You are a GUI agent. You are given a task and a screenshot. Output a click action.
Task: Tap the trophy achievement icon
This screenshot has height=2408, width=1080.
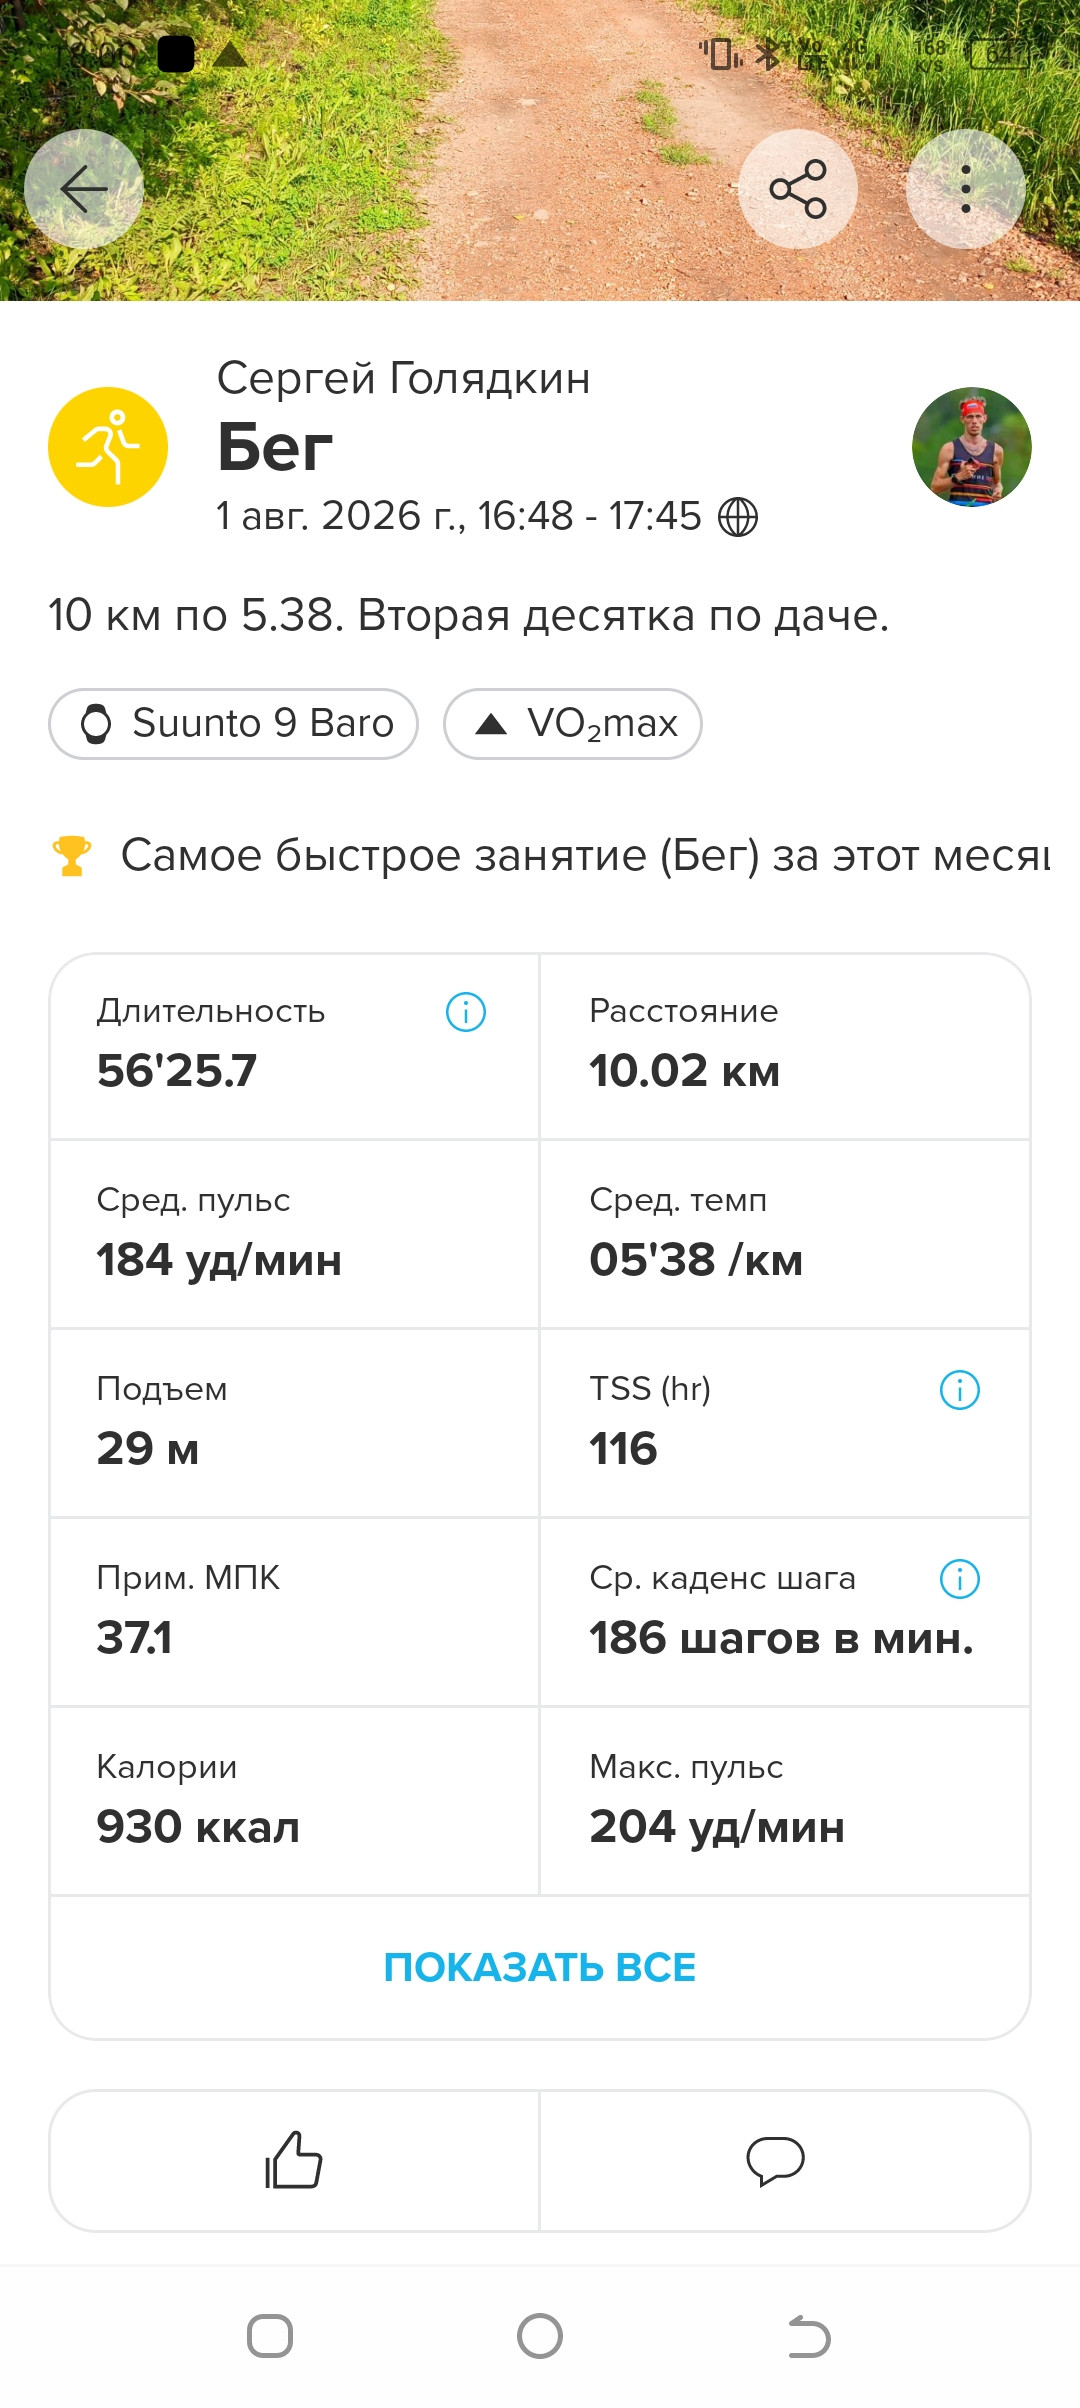coord(72,856)
